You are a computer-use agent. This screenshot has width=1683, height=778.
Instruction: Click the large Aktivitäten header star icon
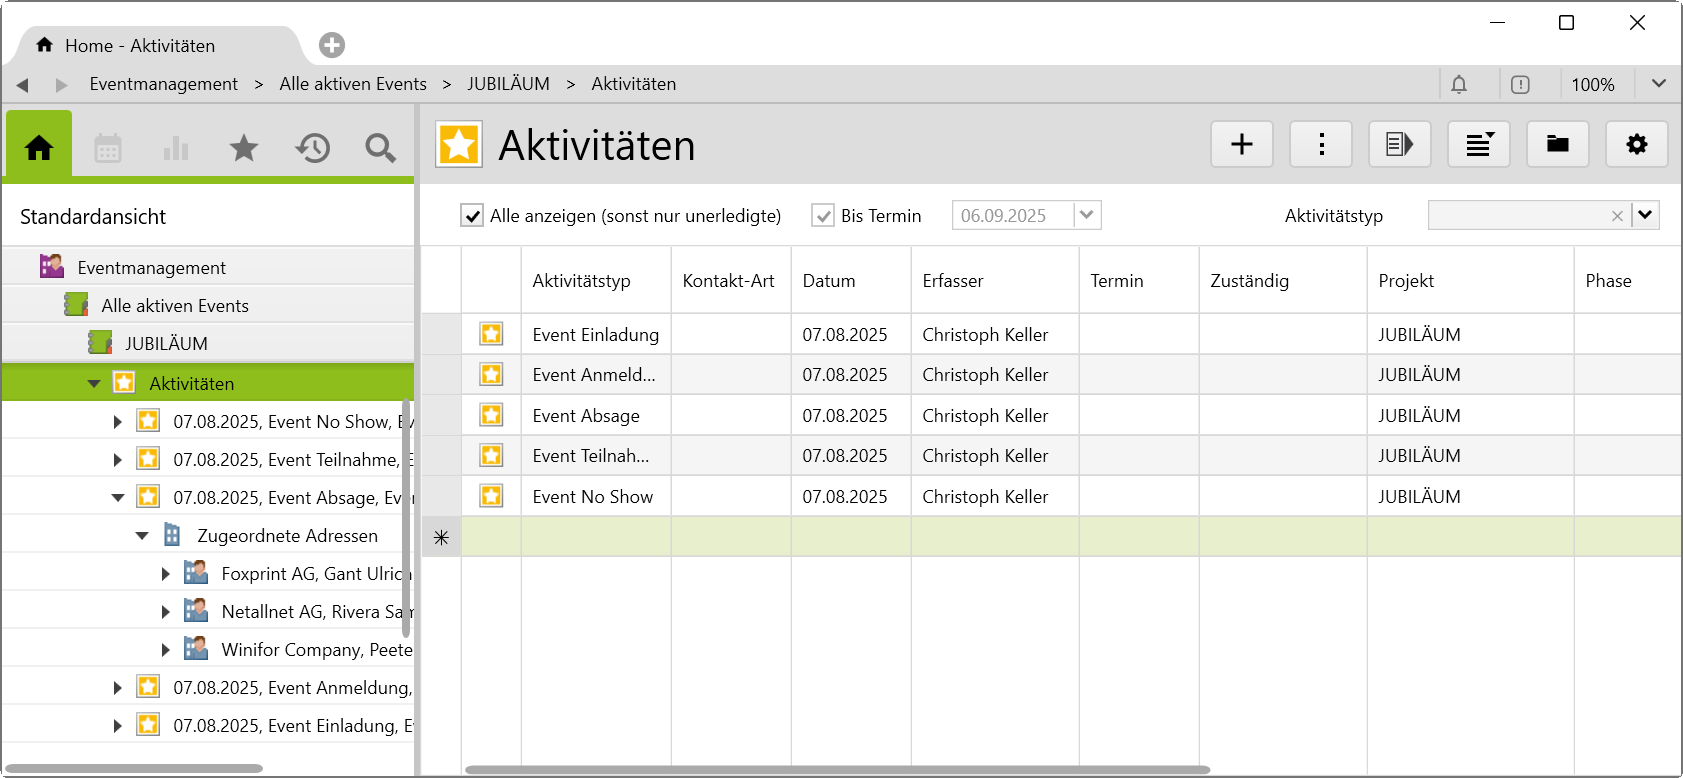click(459, 144)
